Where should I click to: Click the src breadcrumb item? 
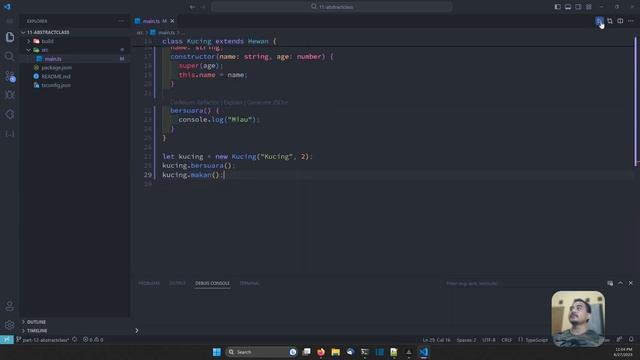coord(140,32)
